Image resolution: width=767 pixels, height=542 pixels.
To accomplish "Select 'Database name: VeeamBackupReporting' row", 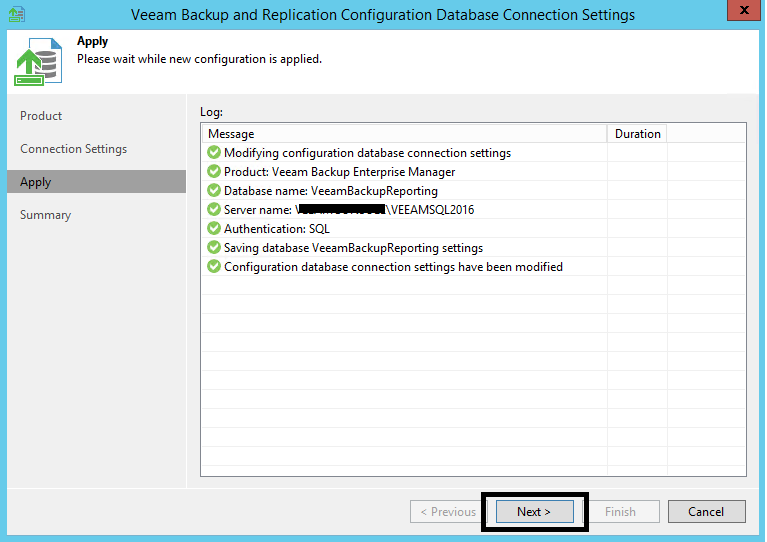I will (473, 191).
